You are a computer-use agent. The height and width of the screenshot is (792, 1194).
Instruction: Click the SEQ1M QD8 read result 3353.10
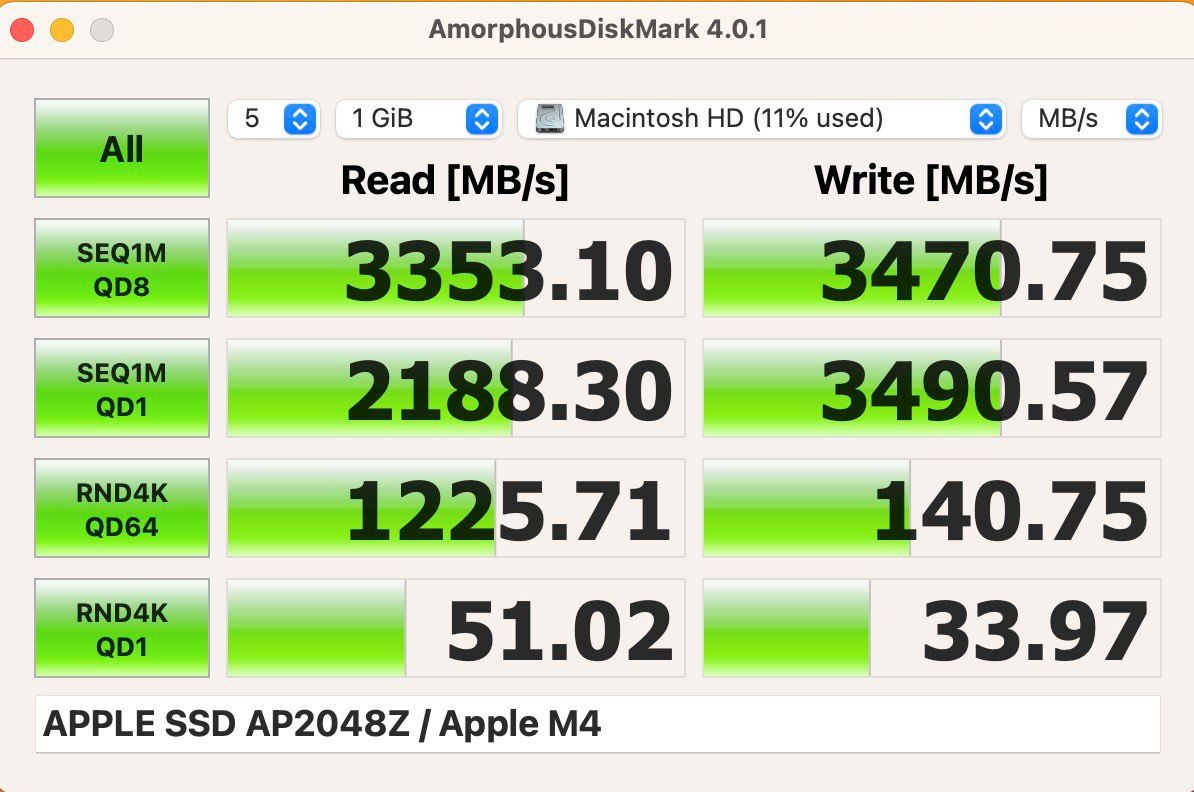pyautogui.click(x=456, y=269)
